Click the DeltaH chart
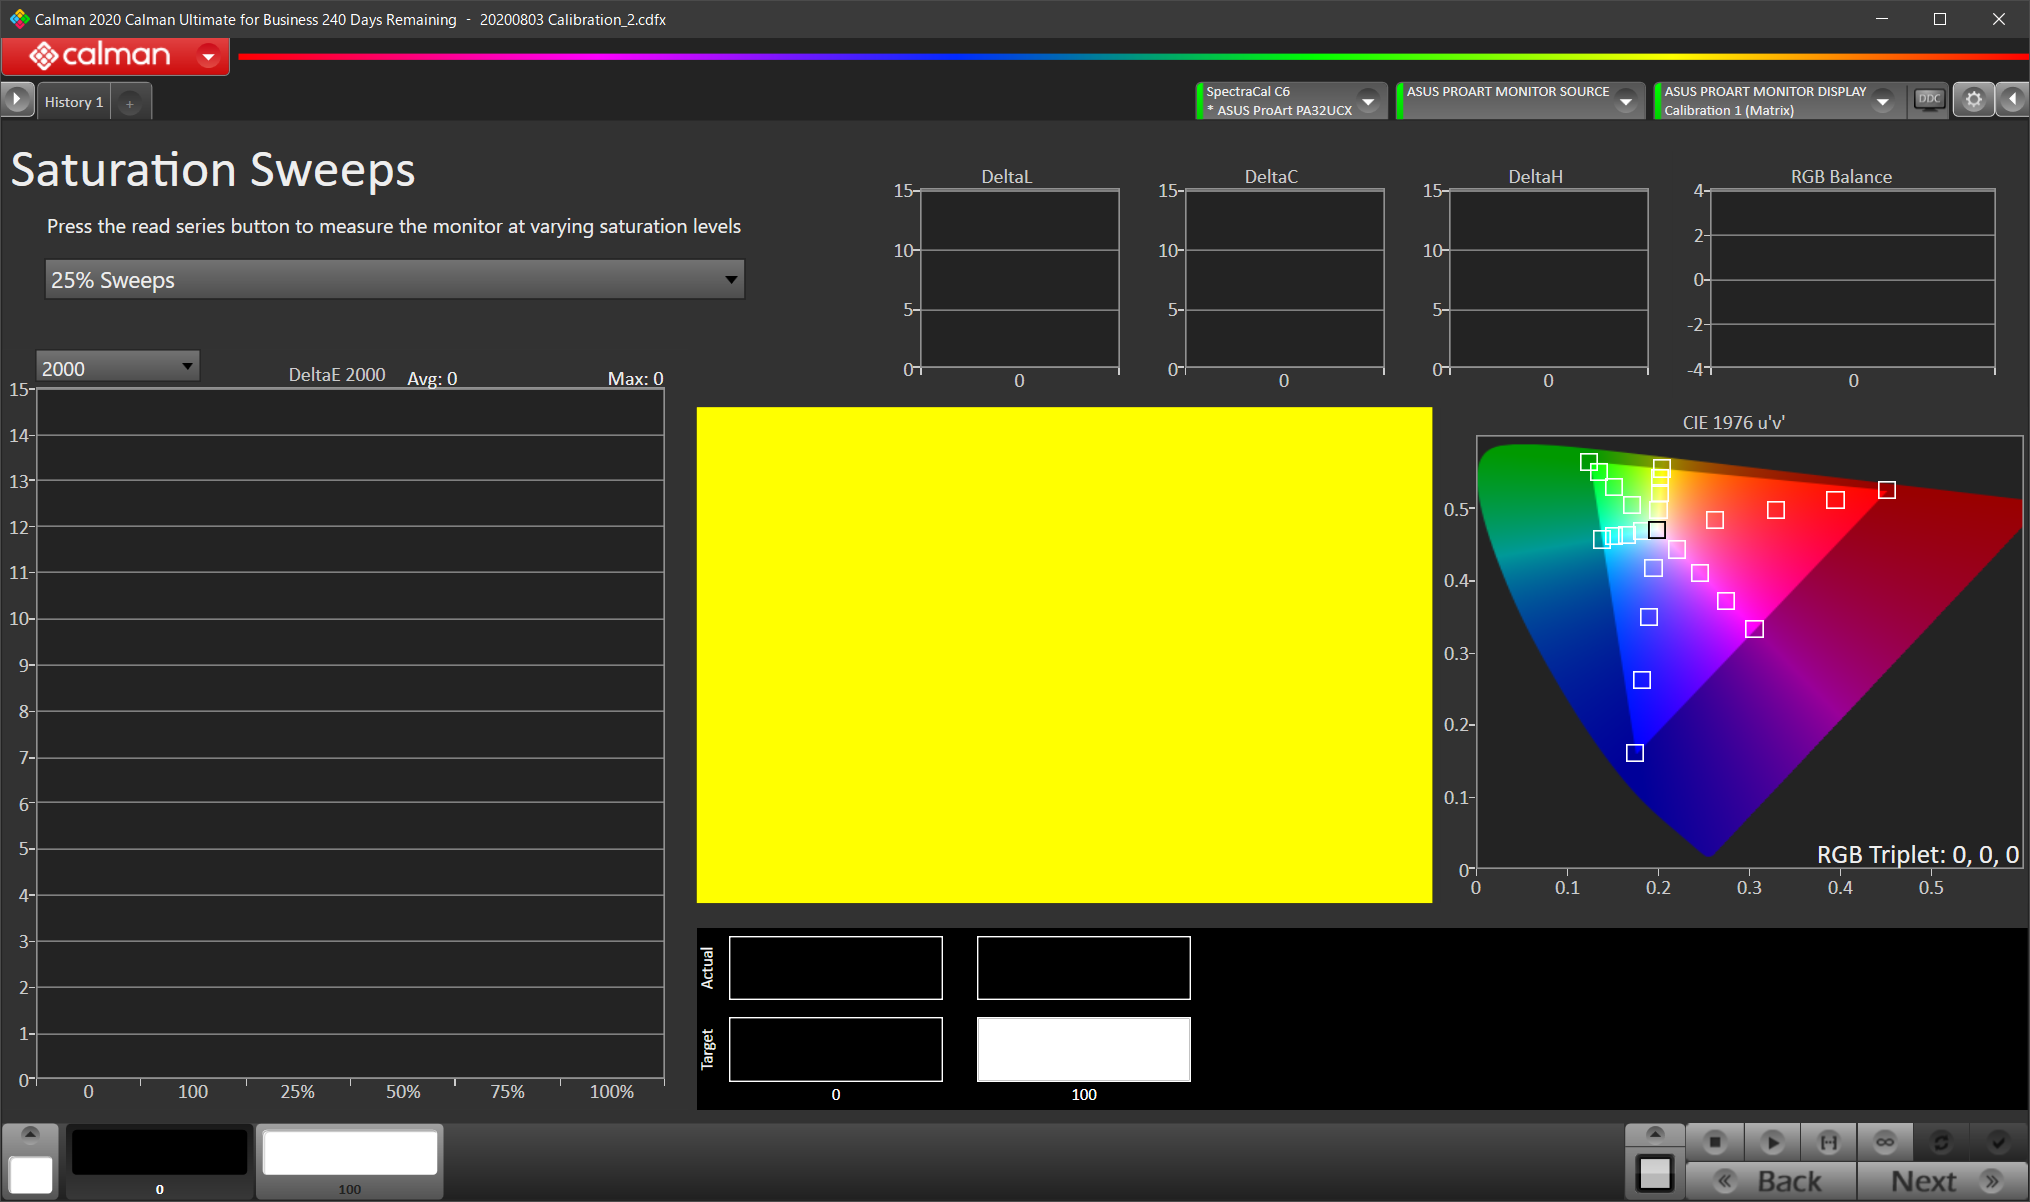2030x1202 pixels. click(x=1548, y=280)
